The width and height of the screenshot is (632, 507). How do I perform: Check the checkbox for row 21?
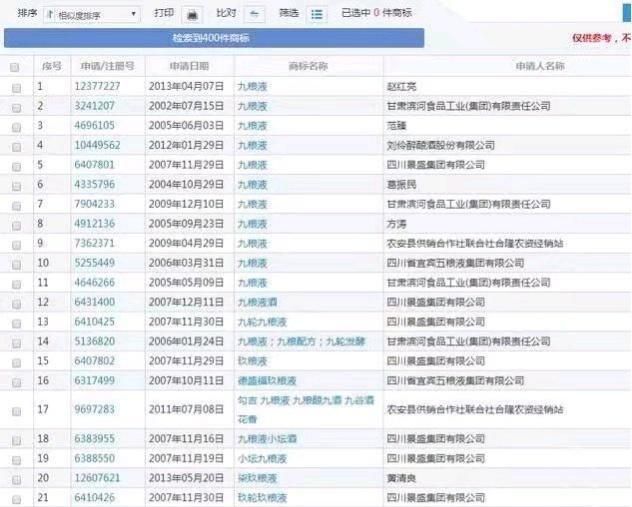[x=15, y=498]
